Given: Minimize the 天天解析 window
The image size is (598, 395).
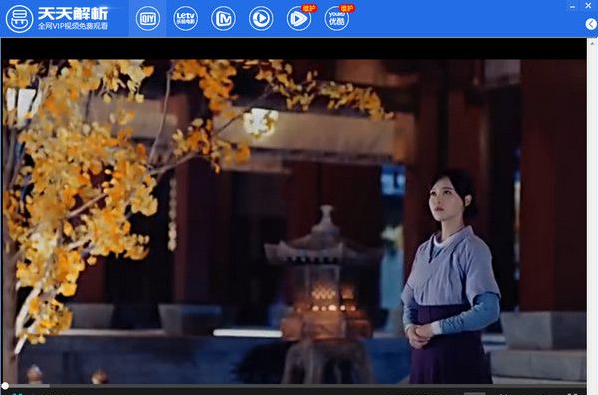Looking at the screenshot, I should [x=572, y=6].
